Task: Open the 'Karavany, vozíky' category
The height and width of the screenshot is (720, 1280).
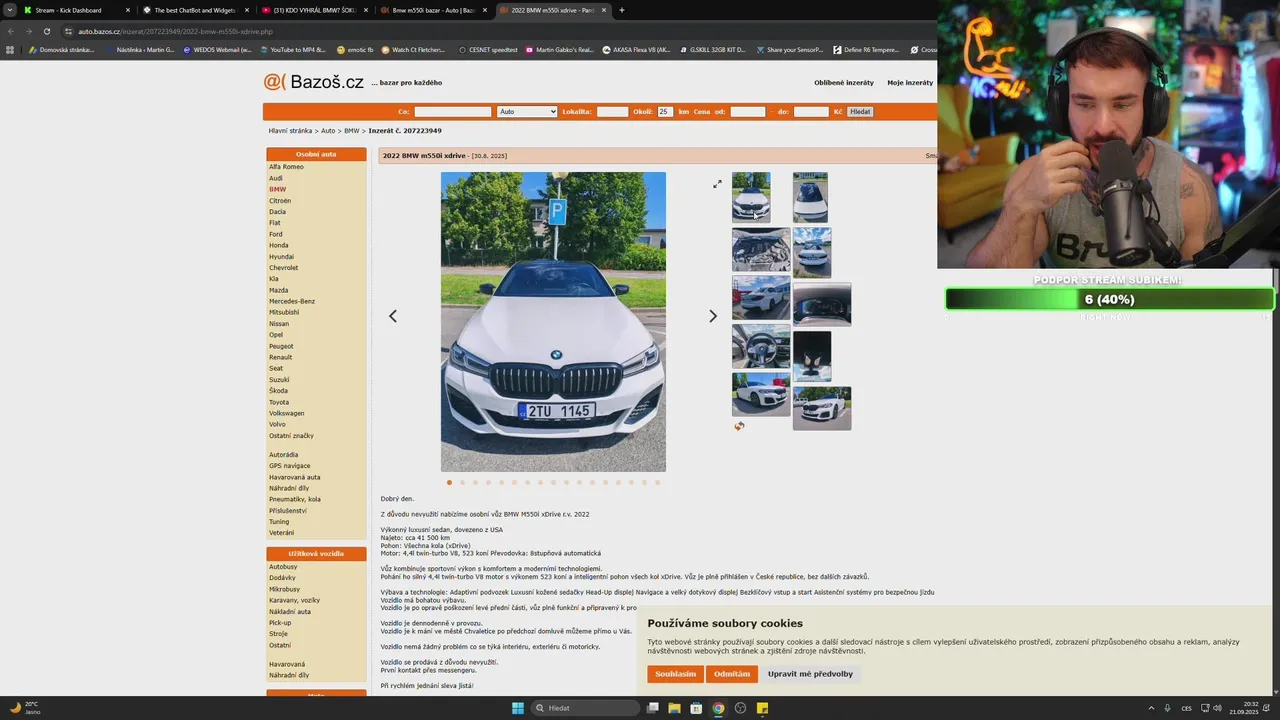Action: click(295, 601)
